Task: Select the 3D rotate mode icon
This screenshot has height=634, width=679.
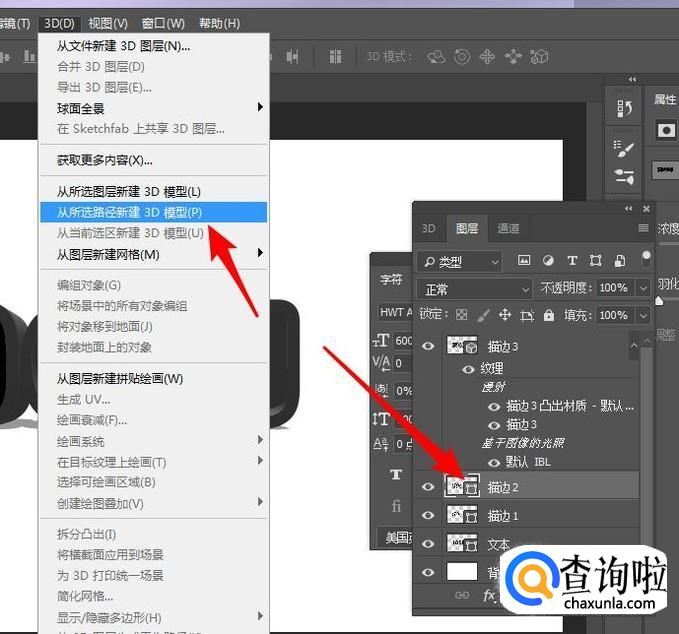Action: (436, 57)
